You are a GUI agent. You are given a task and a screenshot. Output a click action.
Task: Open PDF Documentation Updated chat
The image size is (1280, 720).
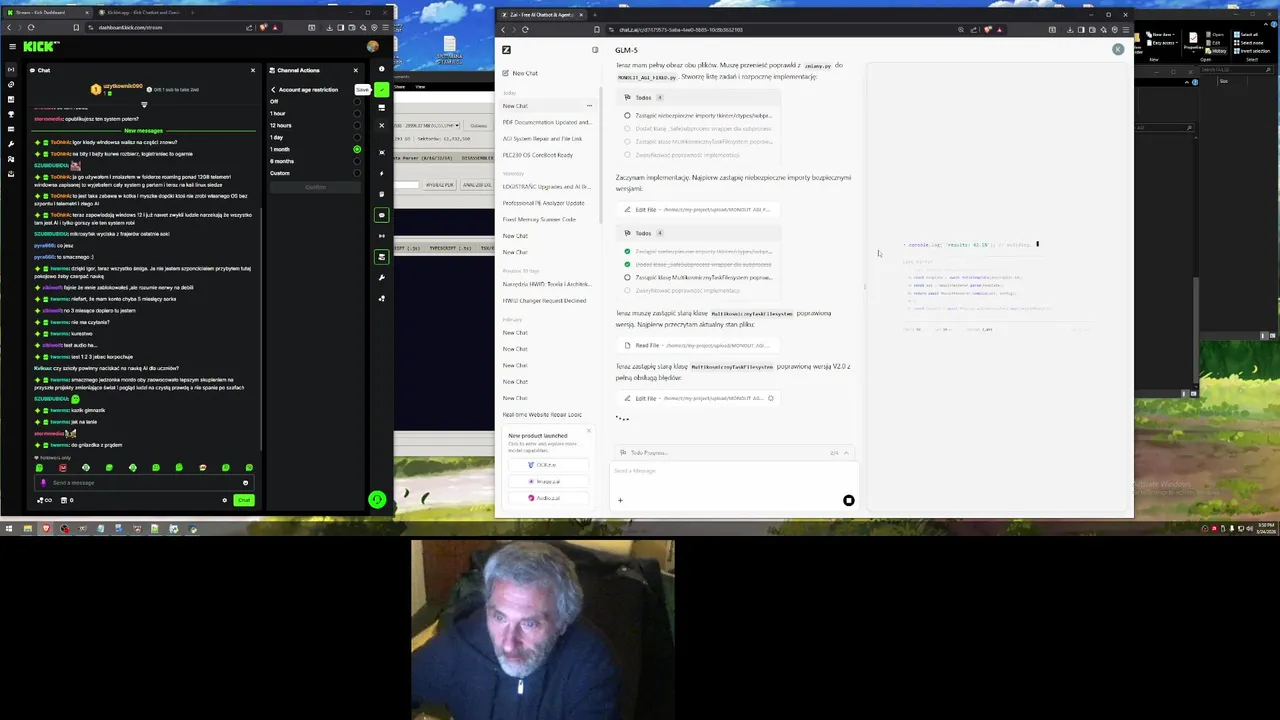pos(546,122)
